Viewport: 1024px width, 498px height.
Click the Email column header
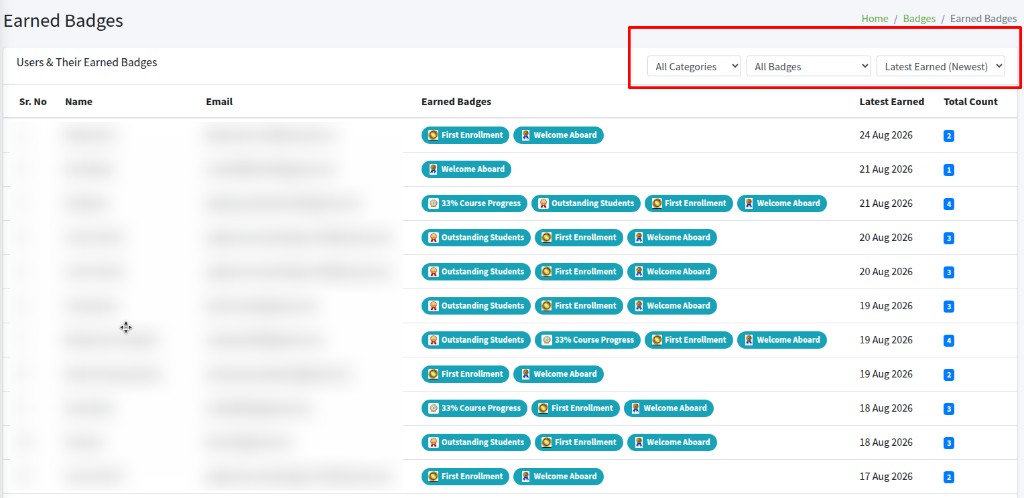[x=219, y=102]
